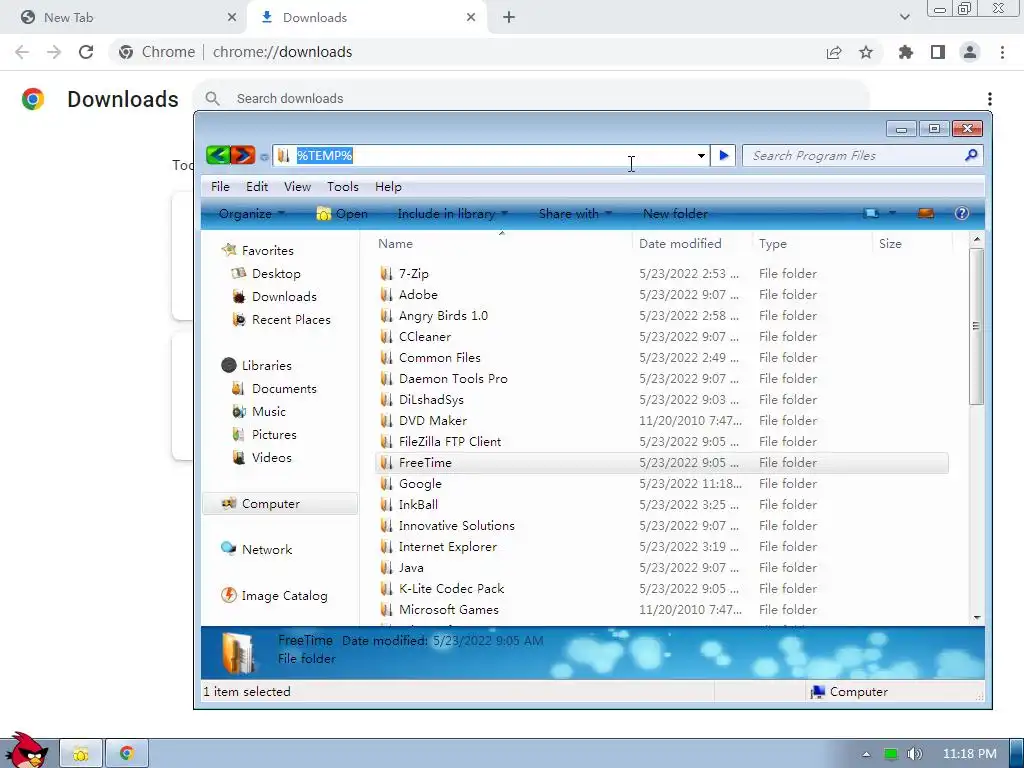Select Image Catalog in navigation pane

click(x=274, y=596)
